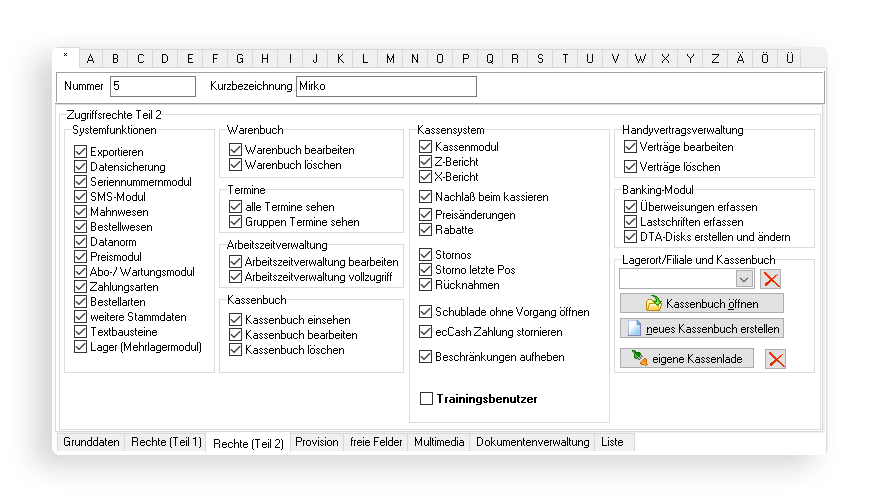Toggle alle Termine sehen checkbox

point(235,207)
